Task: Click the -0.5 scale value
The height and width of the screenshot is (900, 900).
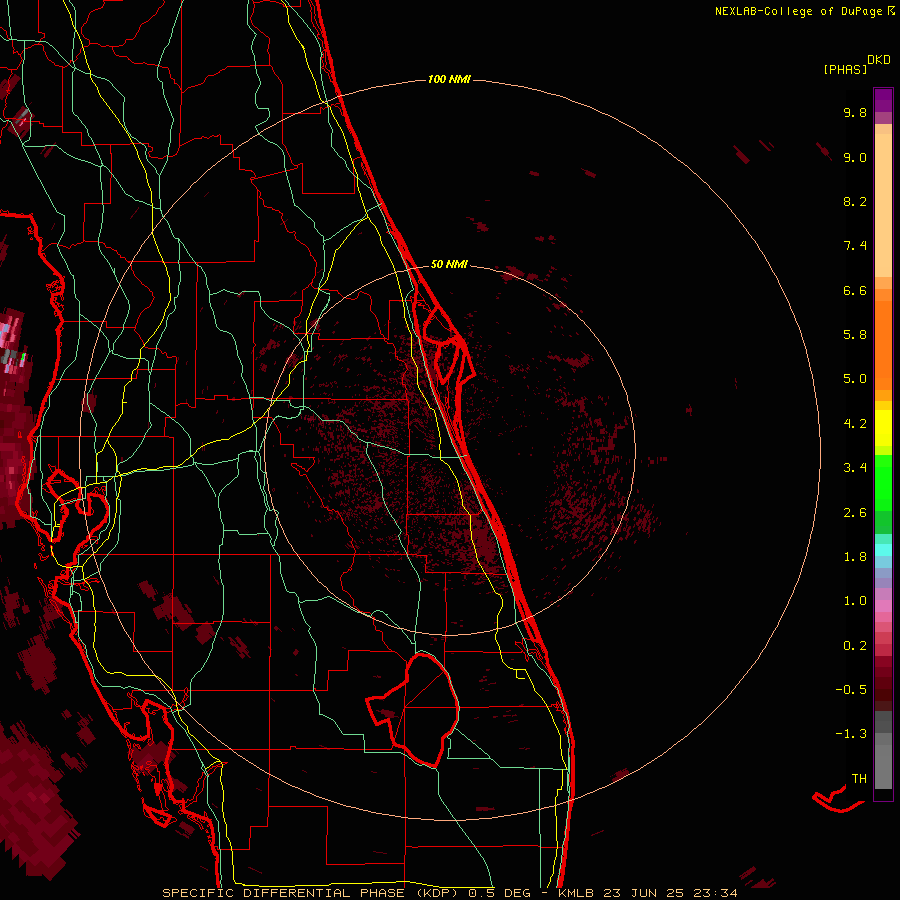Action: click(x=851, y=690)
